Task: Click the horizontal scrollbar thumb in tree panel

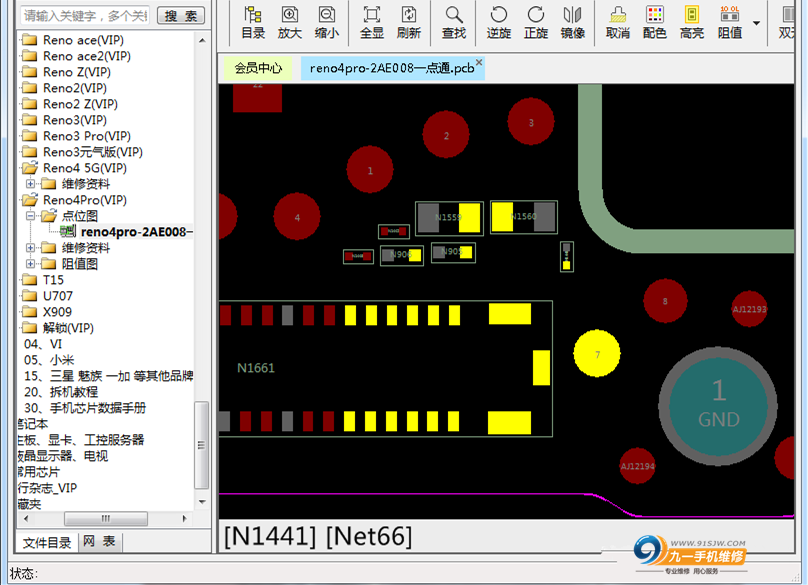Action: click(106, 518)
